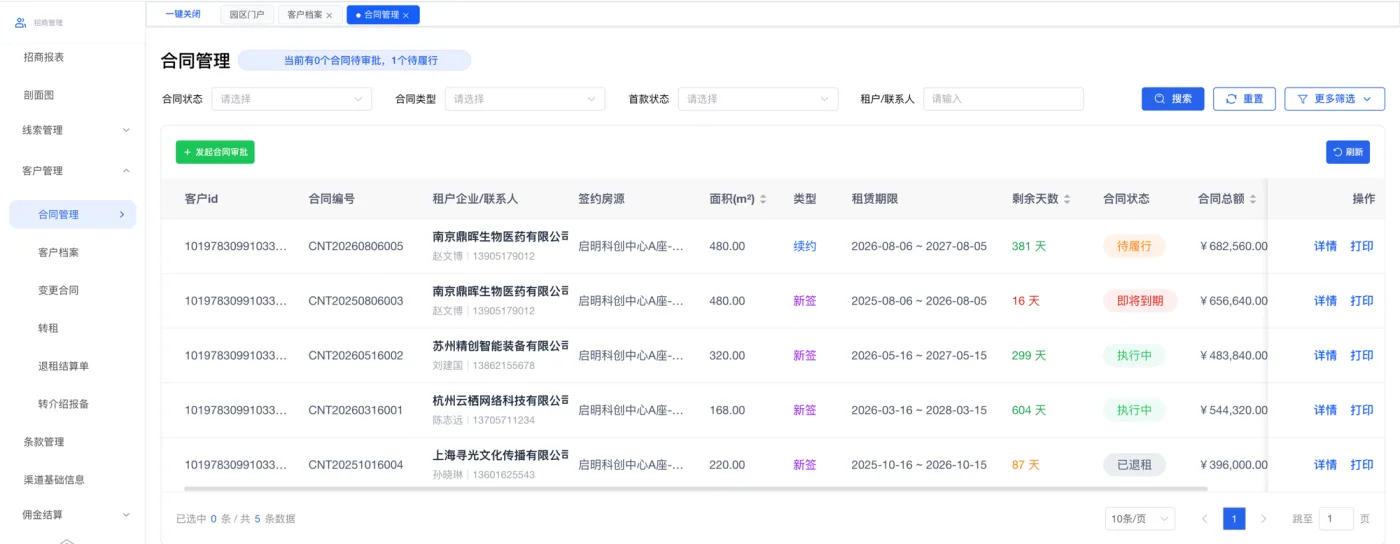
Task: Close the 客户档案 tab with its x icon
Action: [x=329, y=15]
